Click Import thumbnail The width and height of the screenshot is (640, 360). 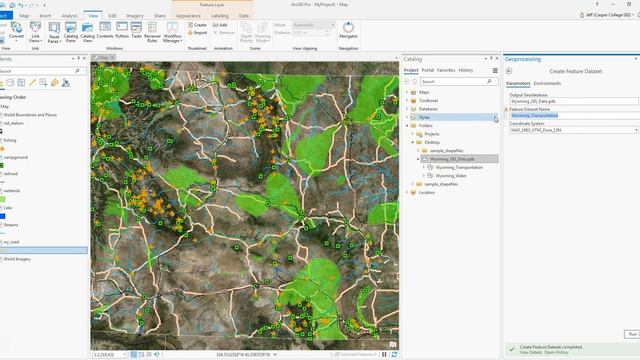(197, 33)
